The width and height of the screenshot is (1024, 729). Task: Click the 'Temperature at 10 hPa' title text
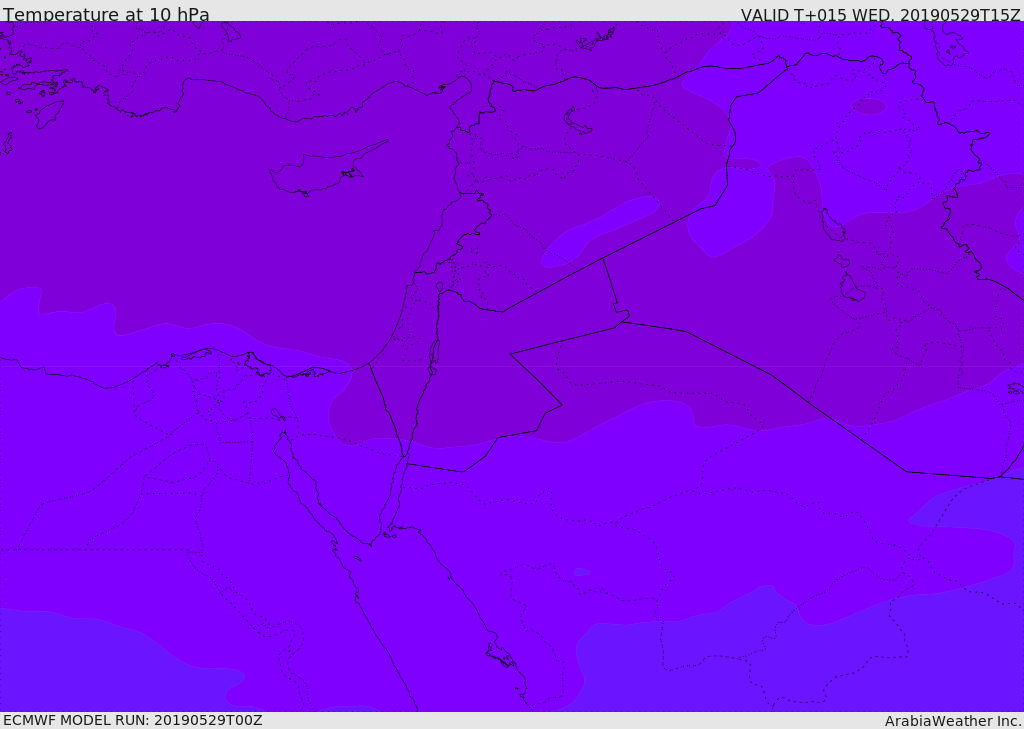tap(106, 14)
